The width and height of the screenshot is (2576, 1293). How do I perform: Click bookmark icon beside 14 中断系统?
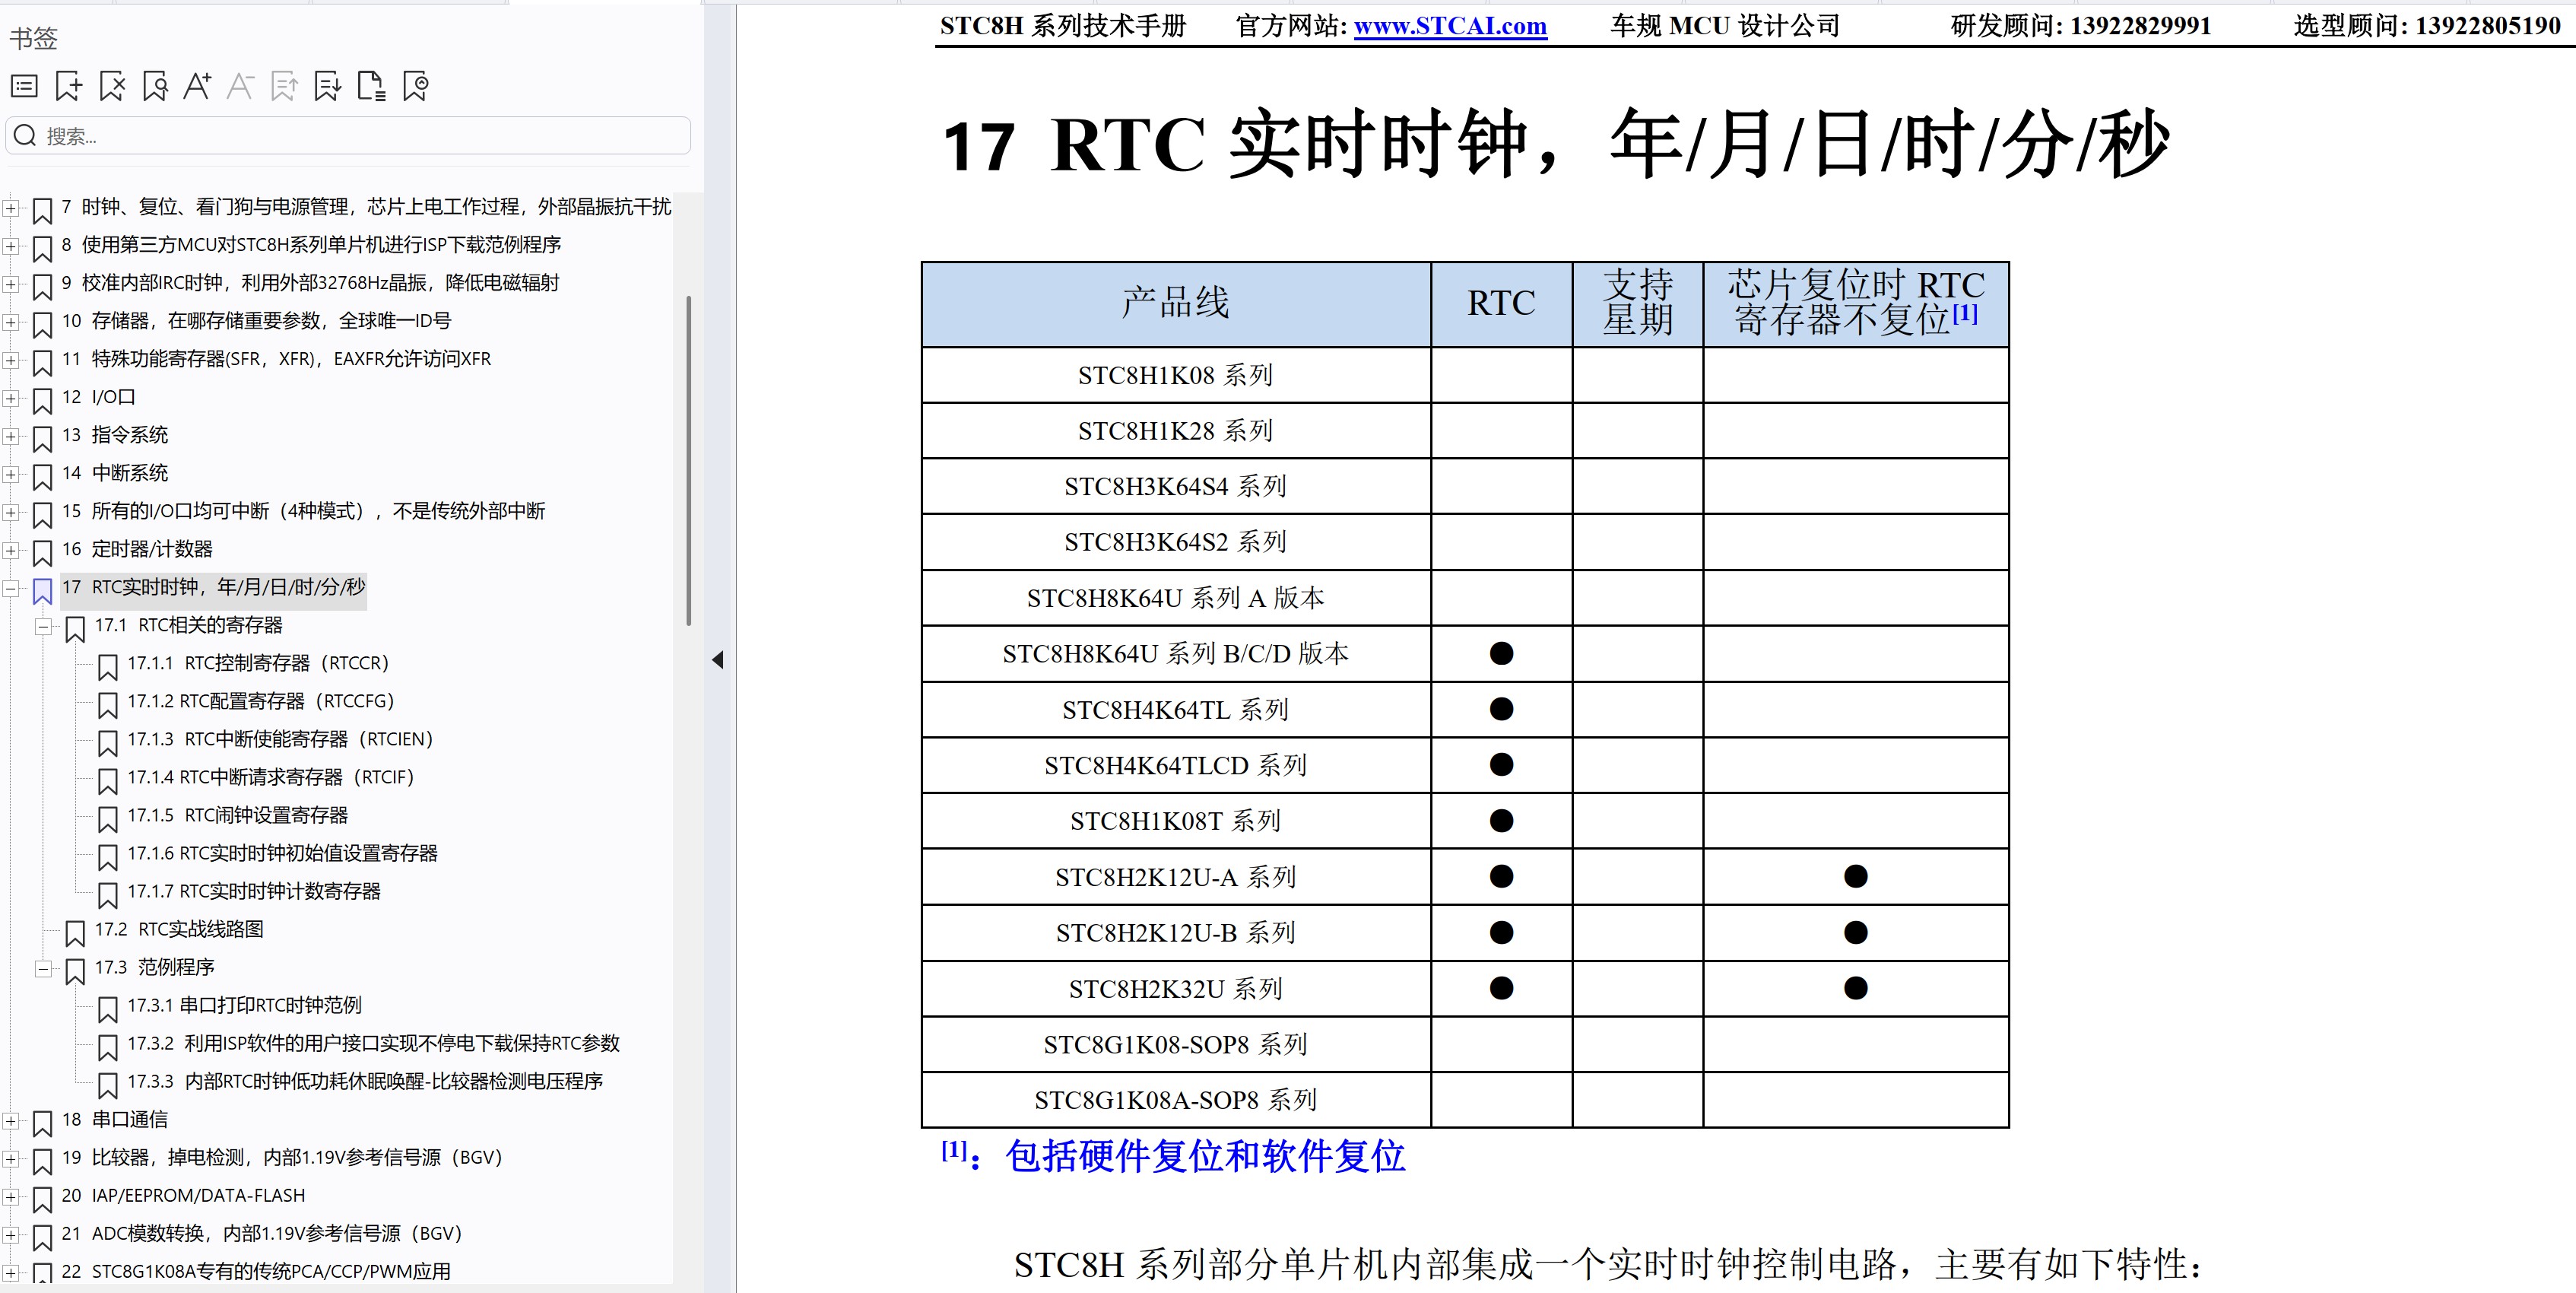point(42,476)
